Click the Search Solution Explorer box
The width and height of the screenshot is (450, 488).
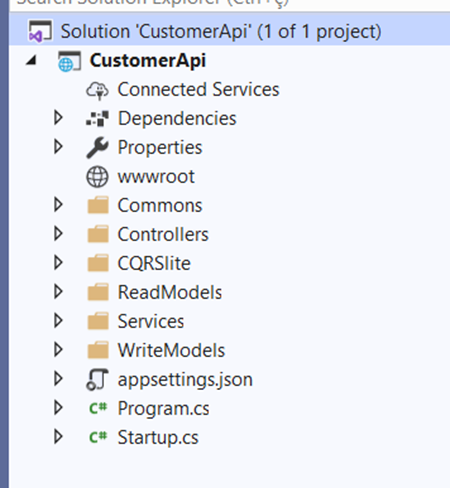230,4
